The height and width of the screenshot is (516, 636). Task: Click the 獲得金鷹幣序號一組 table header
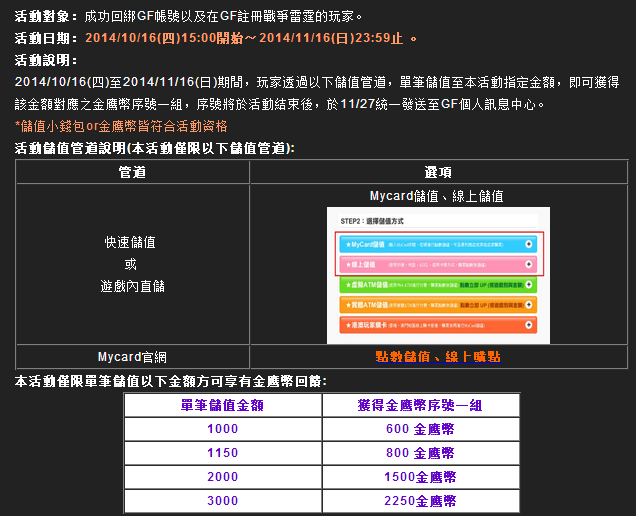pyautogui.click(x=421, y=405)
